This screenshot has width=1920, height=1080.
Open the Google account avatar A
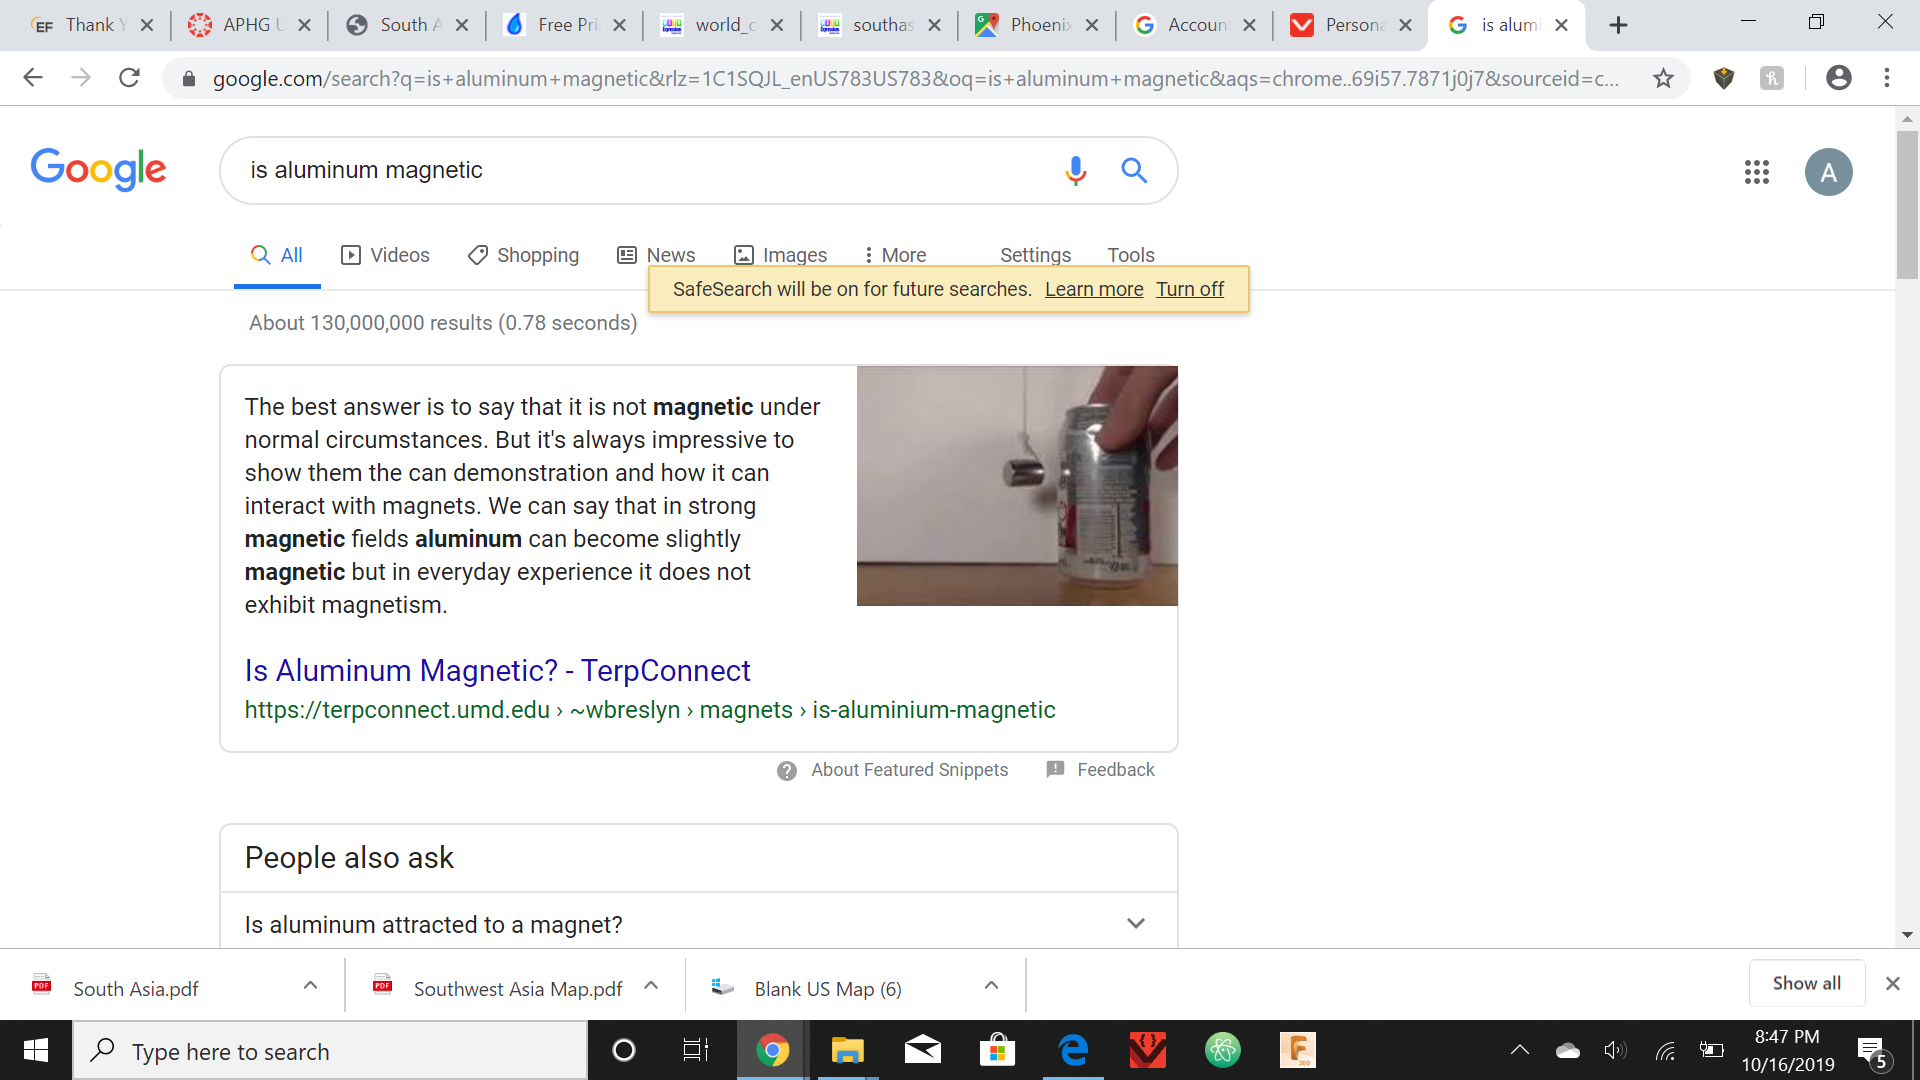click(x=1828, y=172)
